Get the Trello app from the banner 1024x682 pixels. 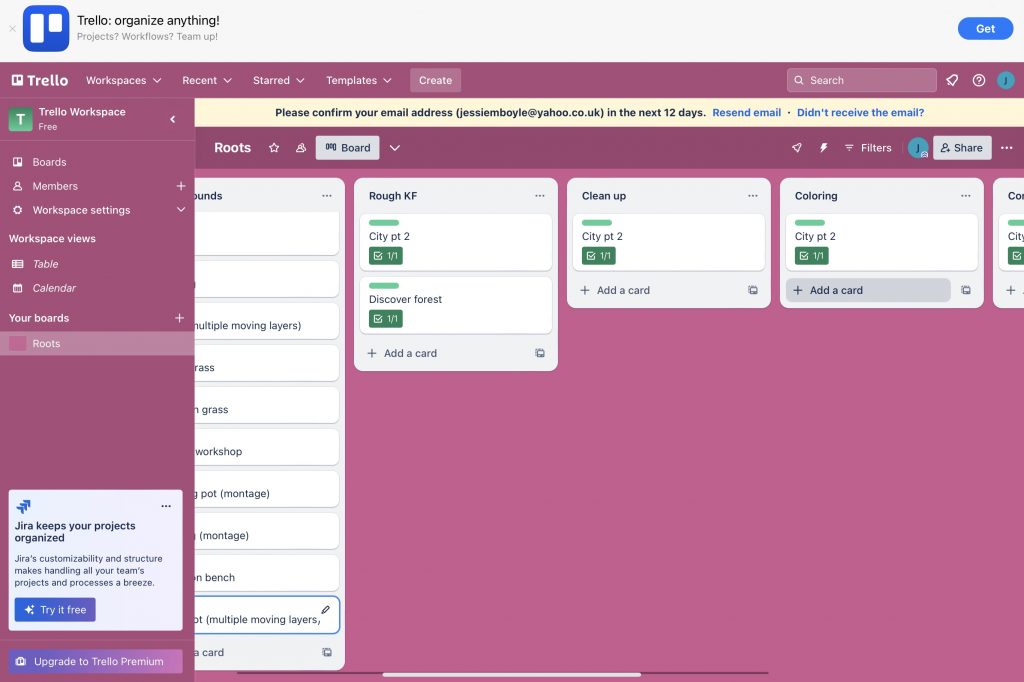(985, 29)
